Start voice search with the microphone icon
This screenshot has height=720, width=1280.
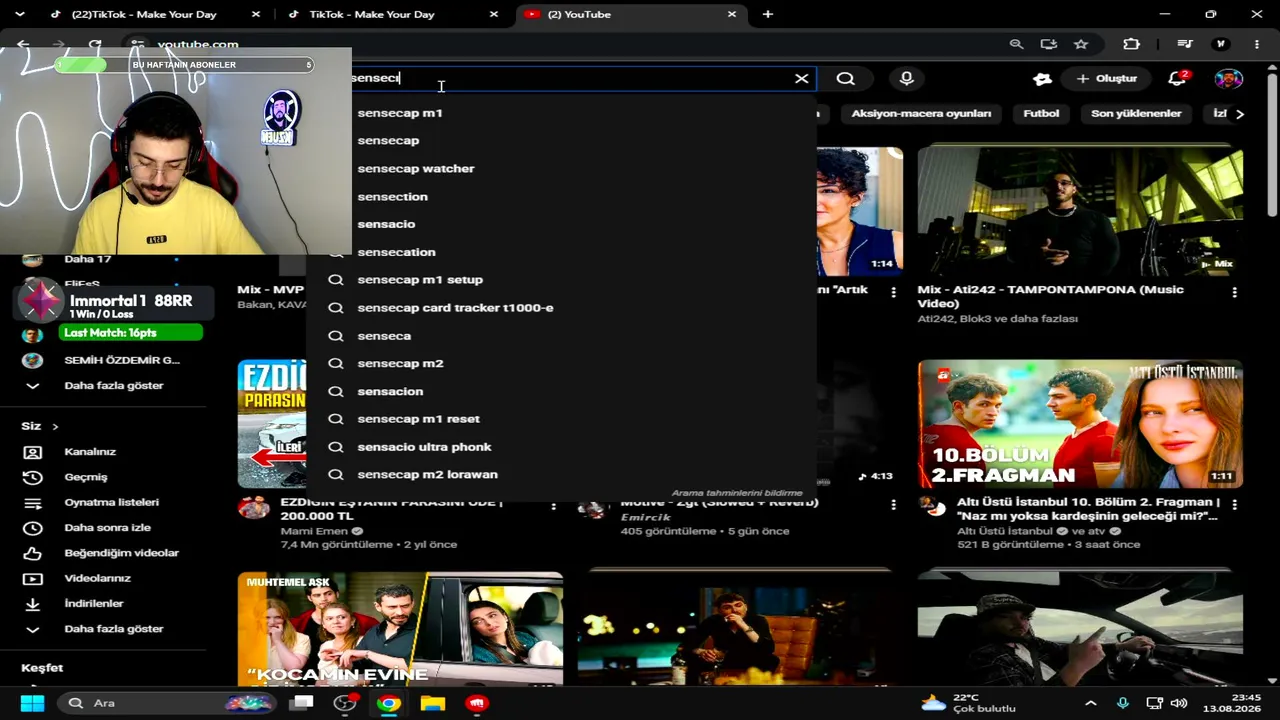click(x=907, y=78)
